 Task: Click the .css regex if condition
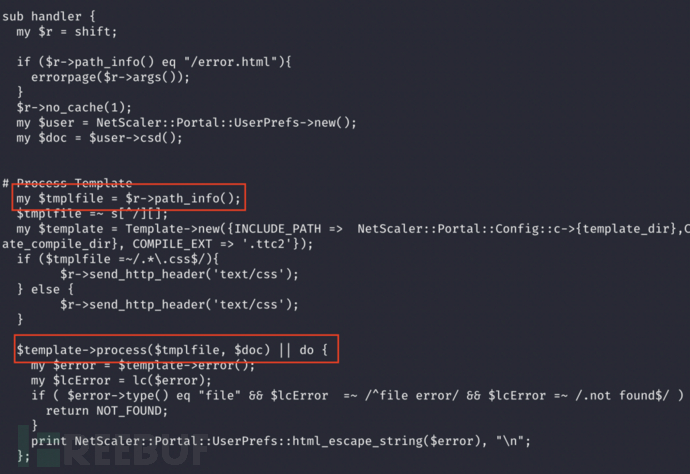tap(117, 259)
